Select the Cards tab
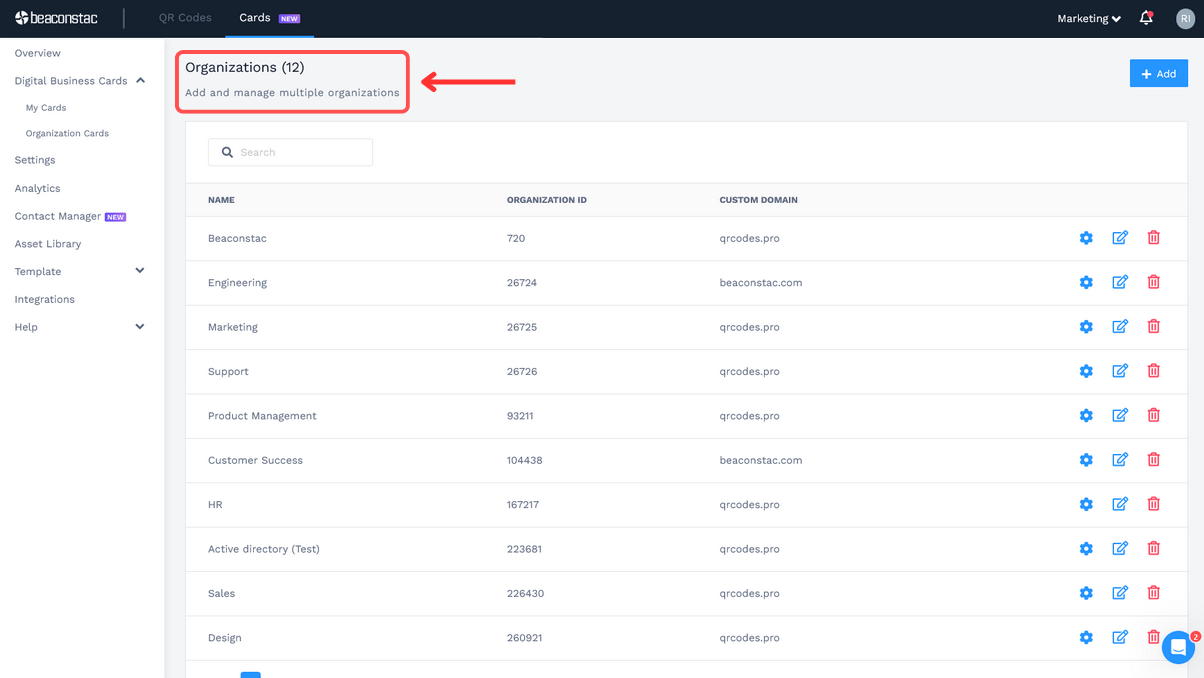 pos(269,18)
